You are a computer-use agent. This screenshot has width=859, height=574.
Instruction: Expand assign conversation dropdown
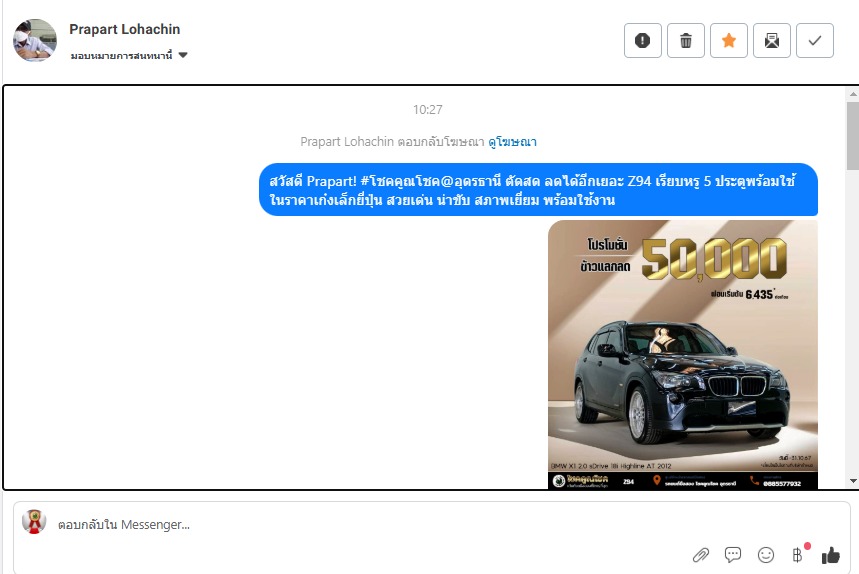tap(129, 55)
